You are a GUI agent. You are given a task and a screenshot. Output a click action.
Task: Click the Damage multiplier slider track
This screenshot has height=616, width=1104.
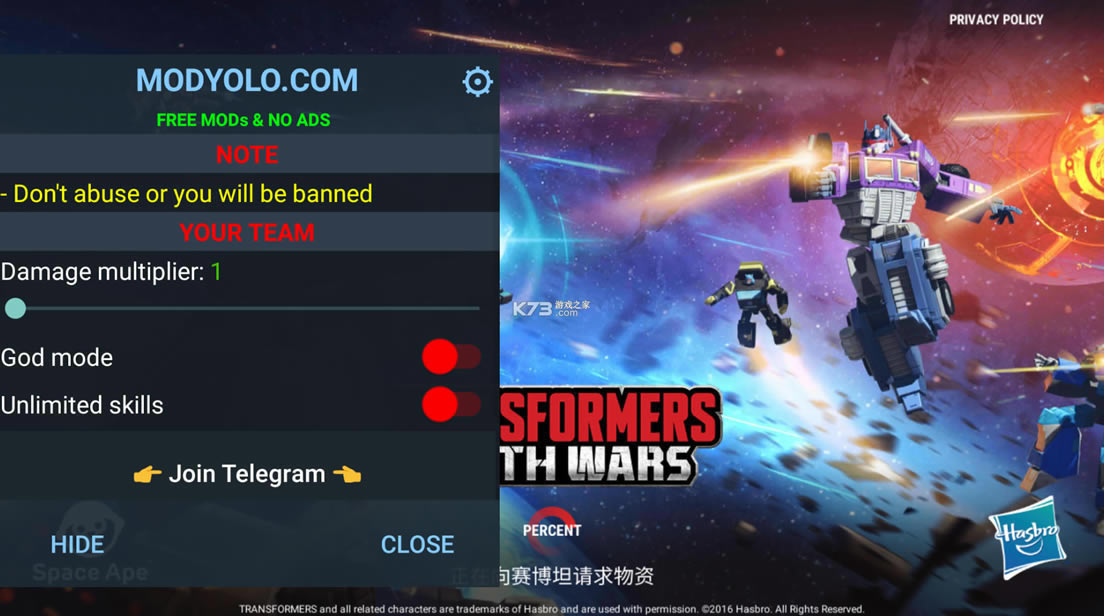[242, 308]
